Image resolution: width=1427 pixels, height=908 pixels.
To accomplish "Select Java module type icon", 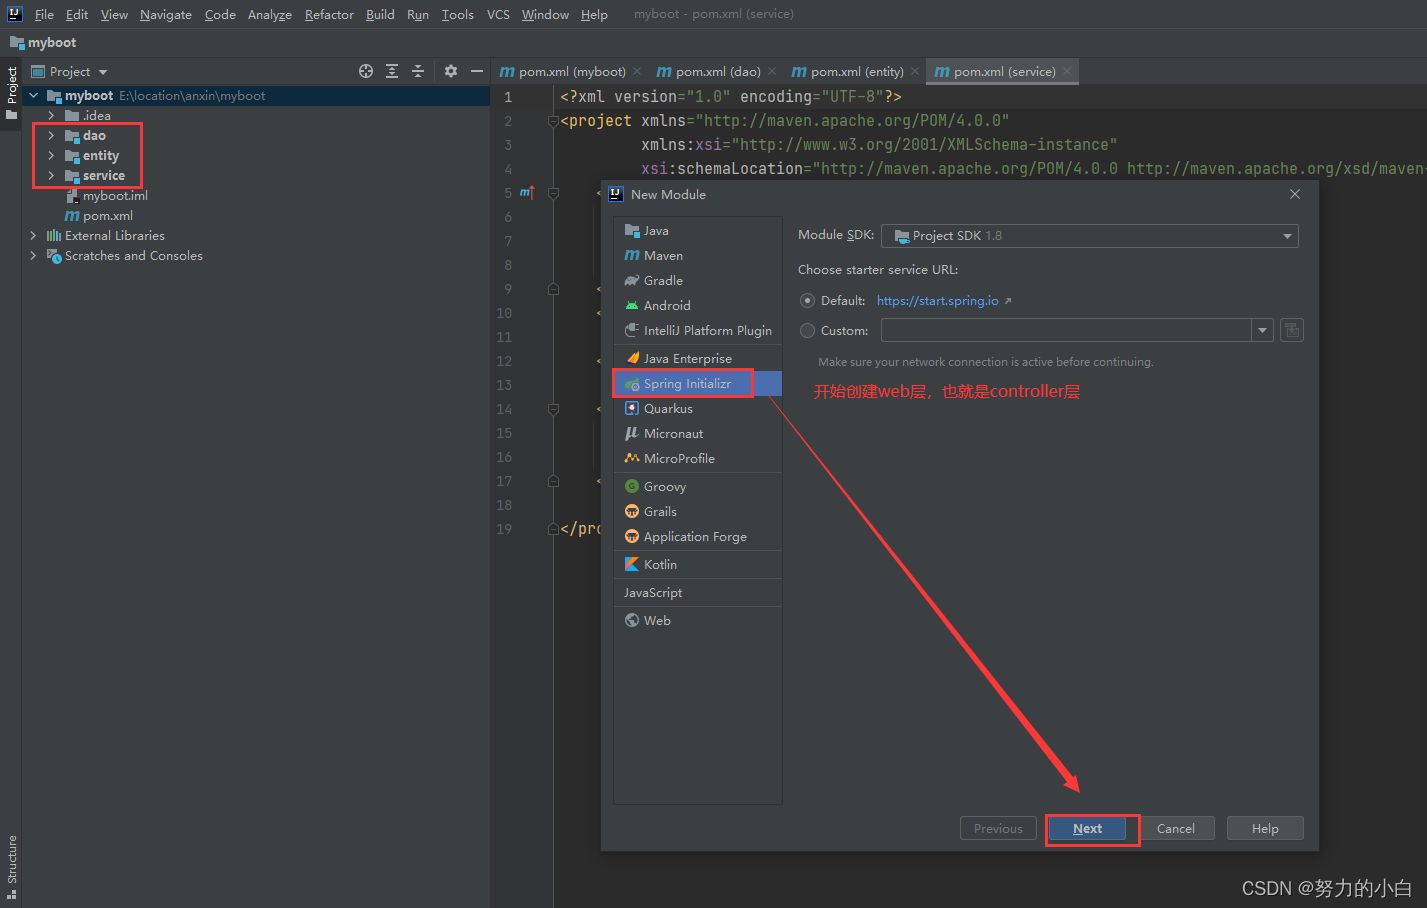I will [632, 231].
